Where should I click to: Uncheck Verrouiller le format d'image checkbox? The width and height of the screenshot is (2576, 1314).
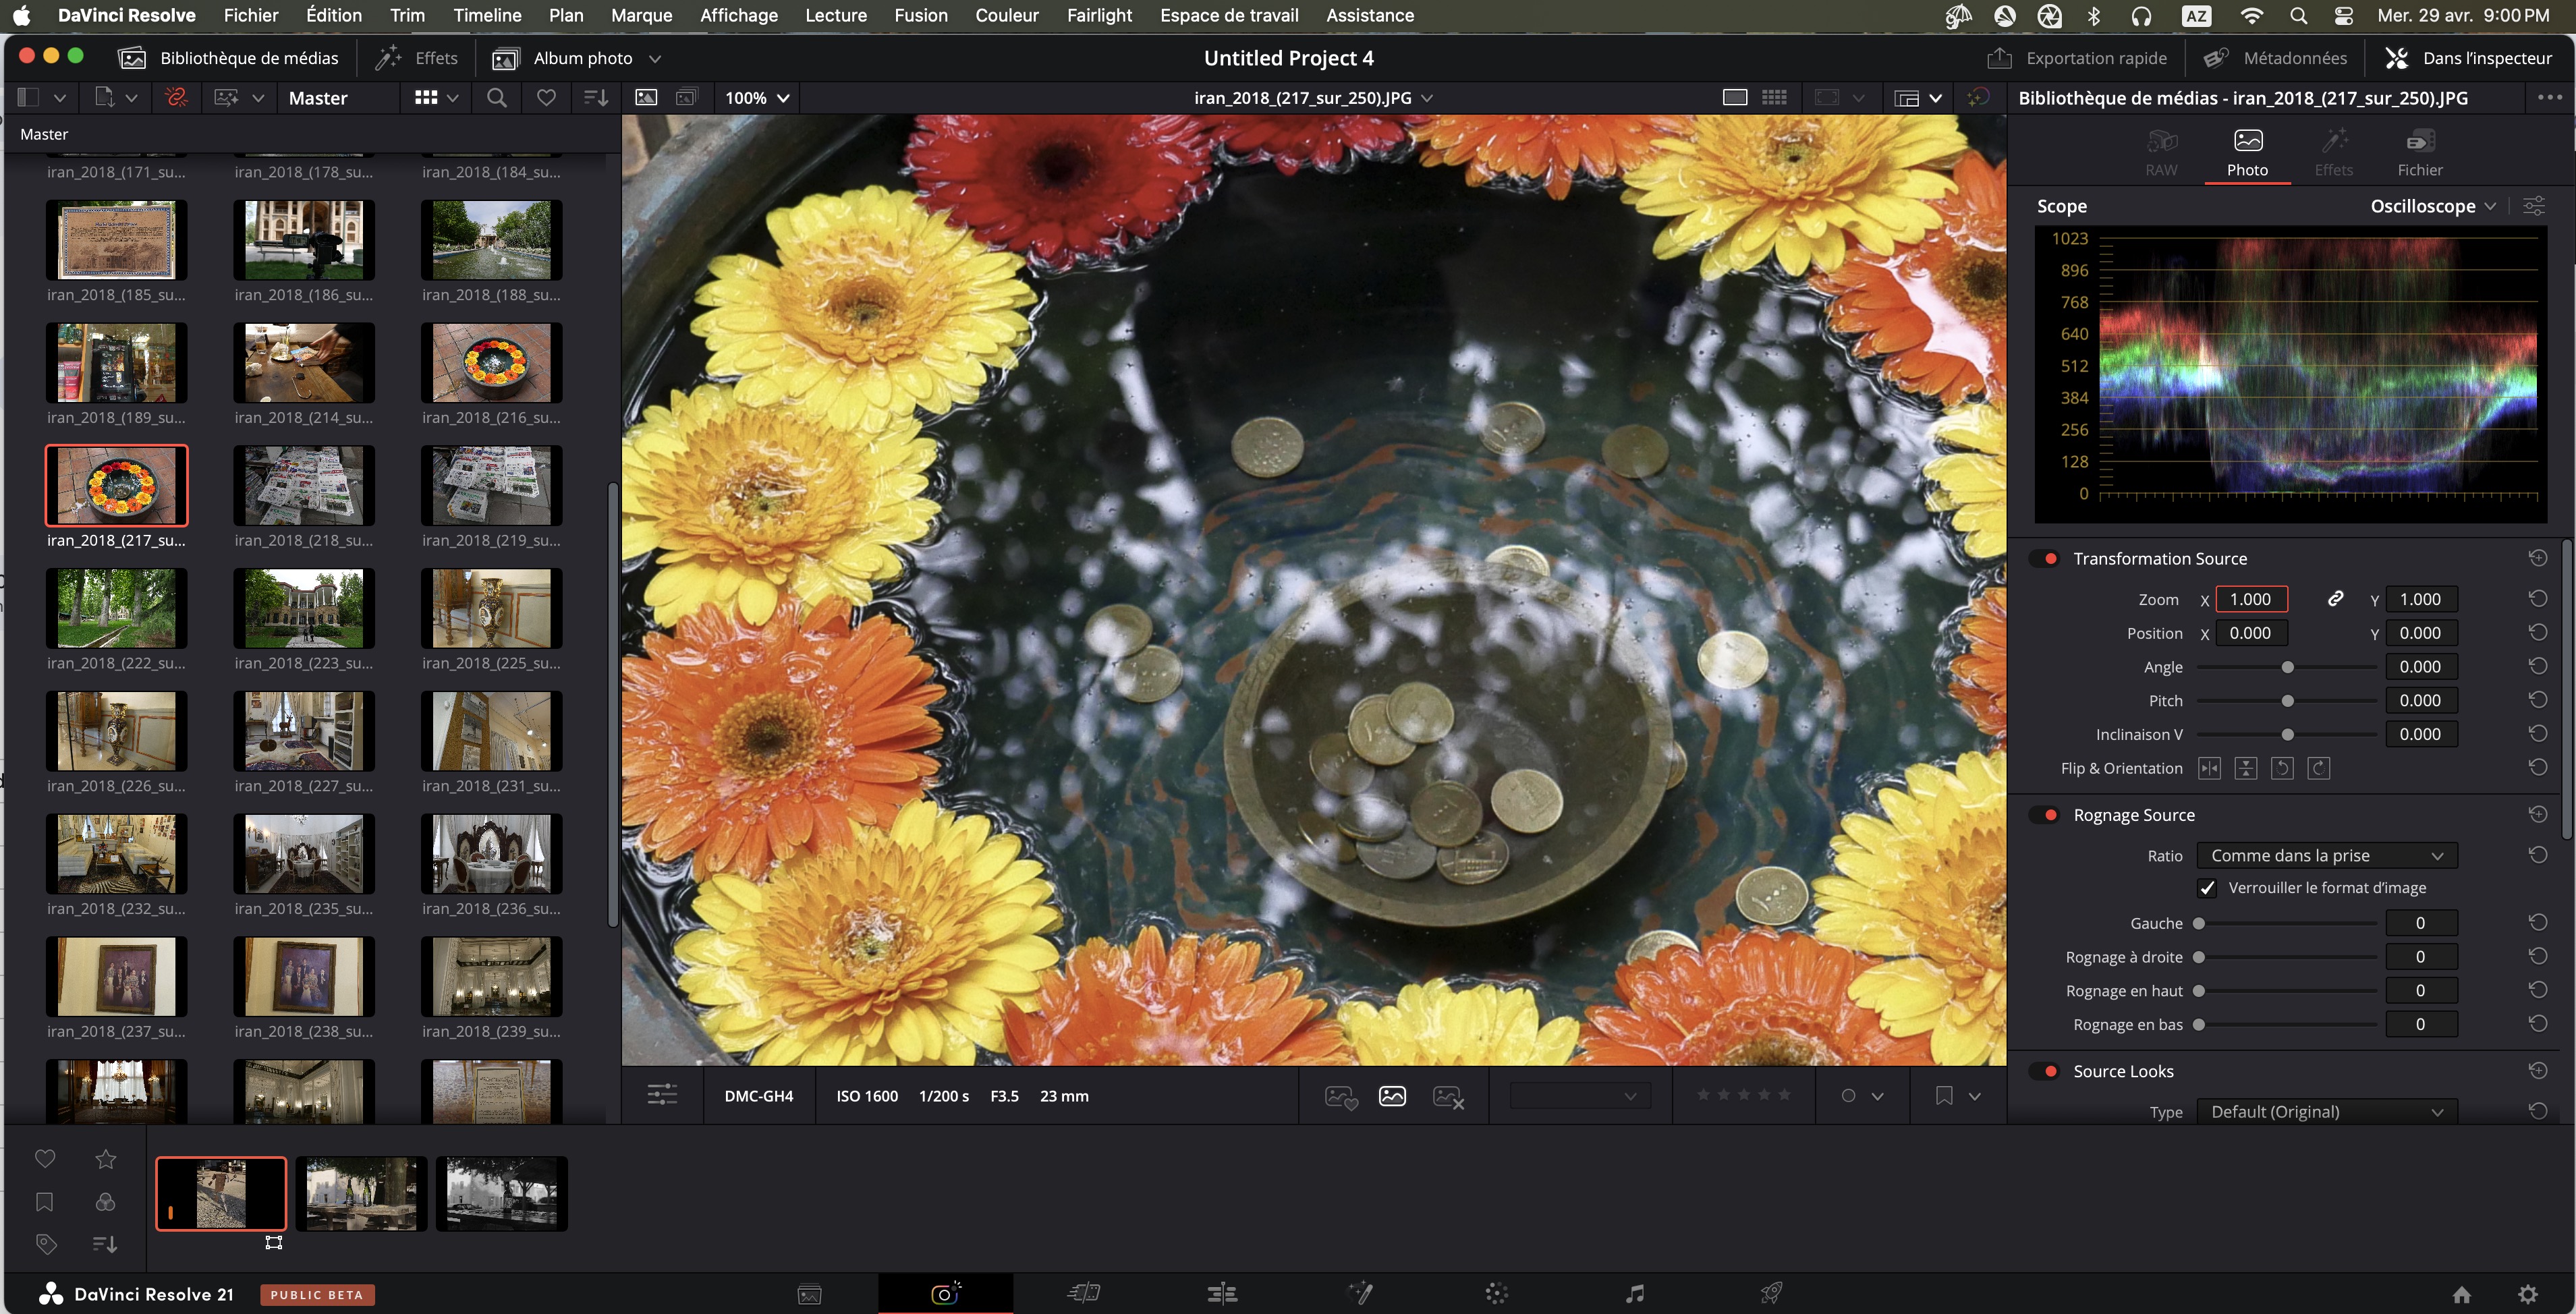coord(2207,888)
